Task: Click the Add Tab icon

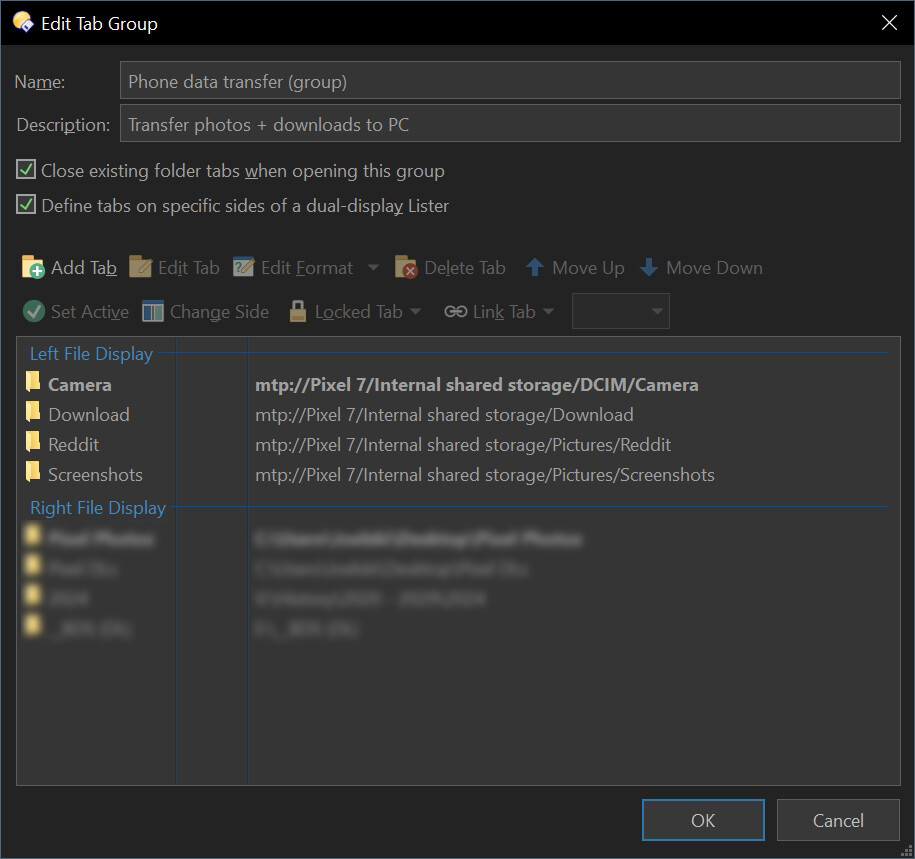Action: pyautogui.click(x=33, y=268)
